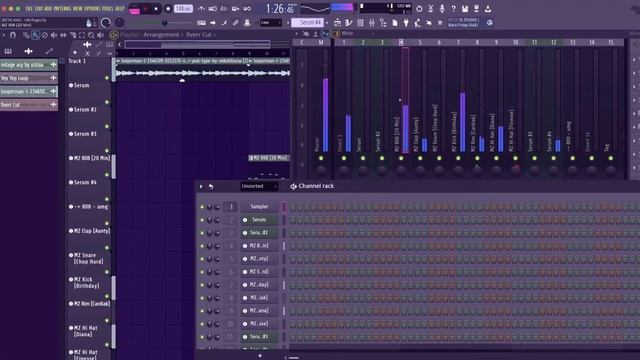Click the Sampler channel button
Image resolution: width=640 pixels, height=360 pixels.
pos(259,207)
